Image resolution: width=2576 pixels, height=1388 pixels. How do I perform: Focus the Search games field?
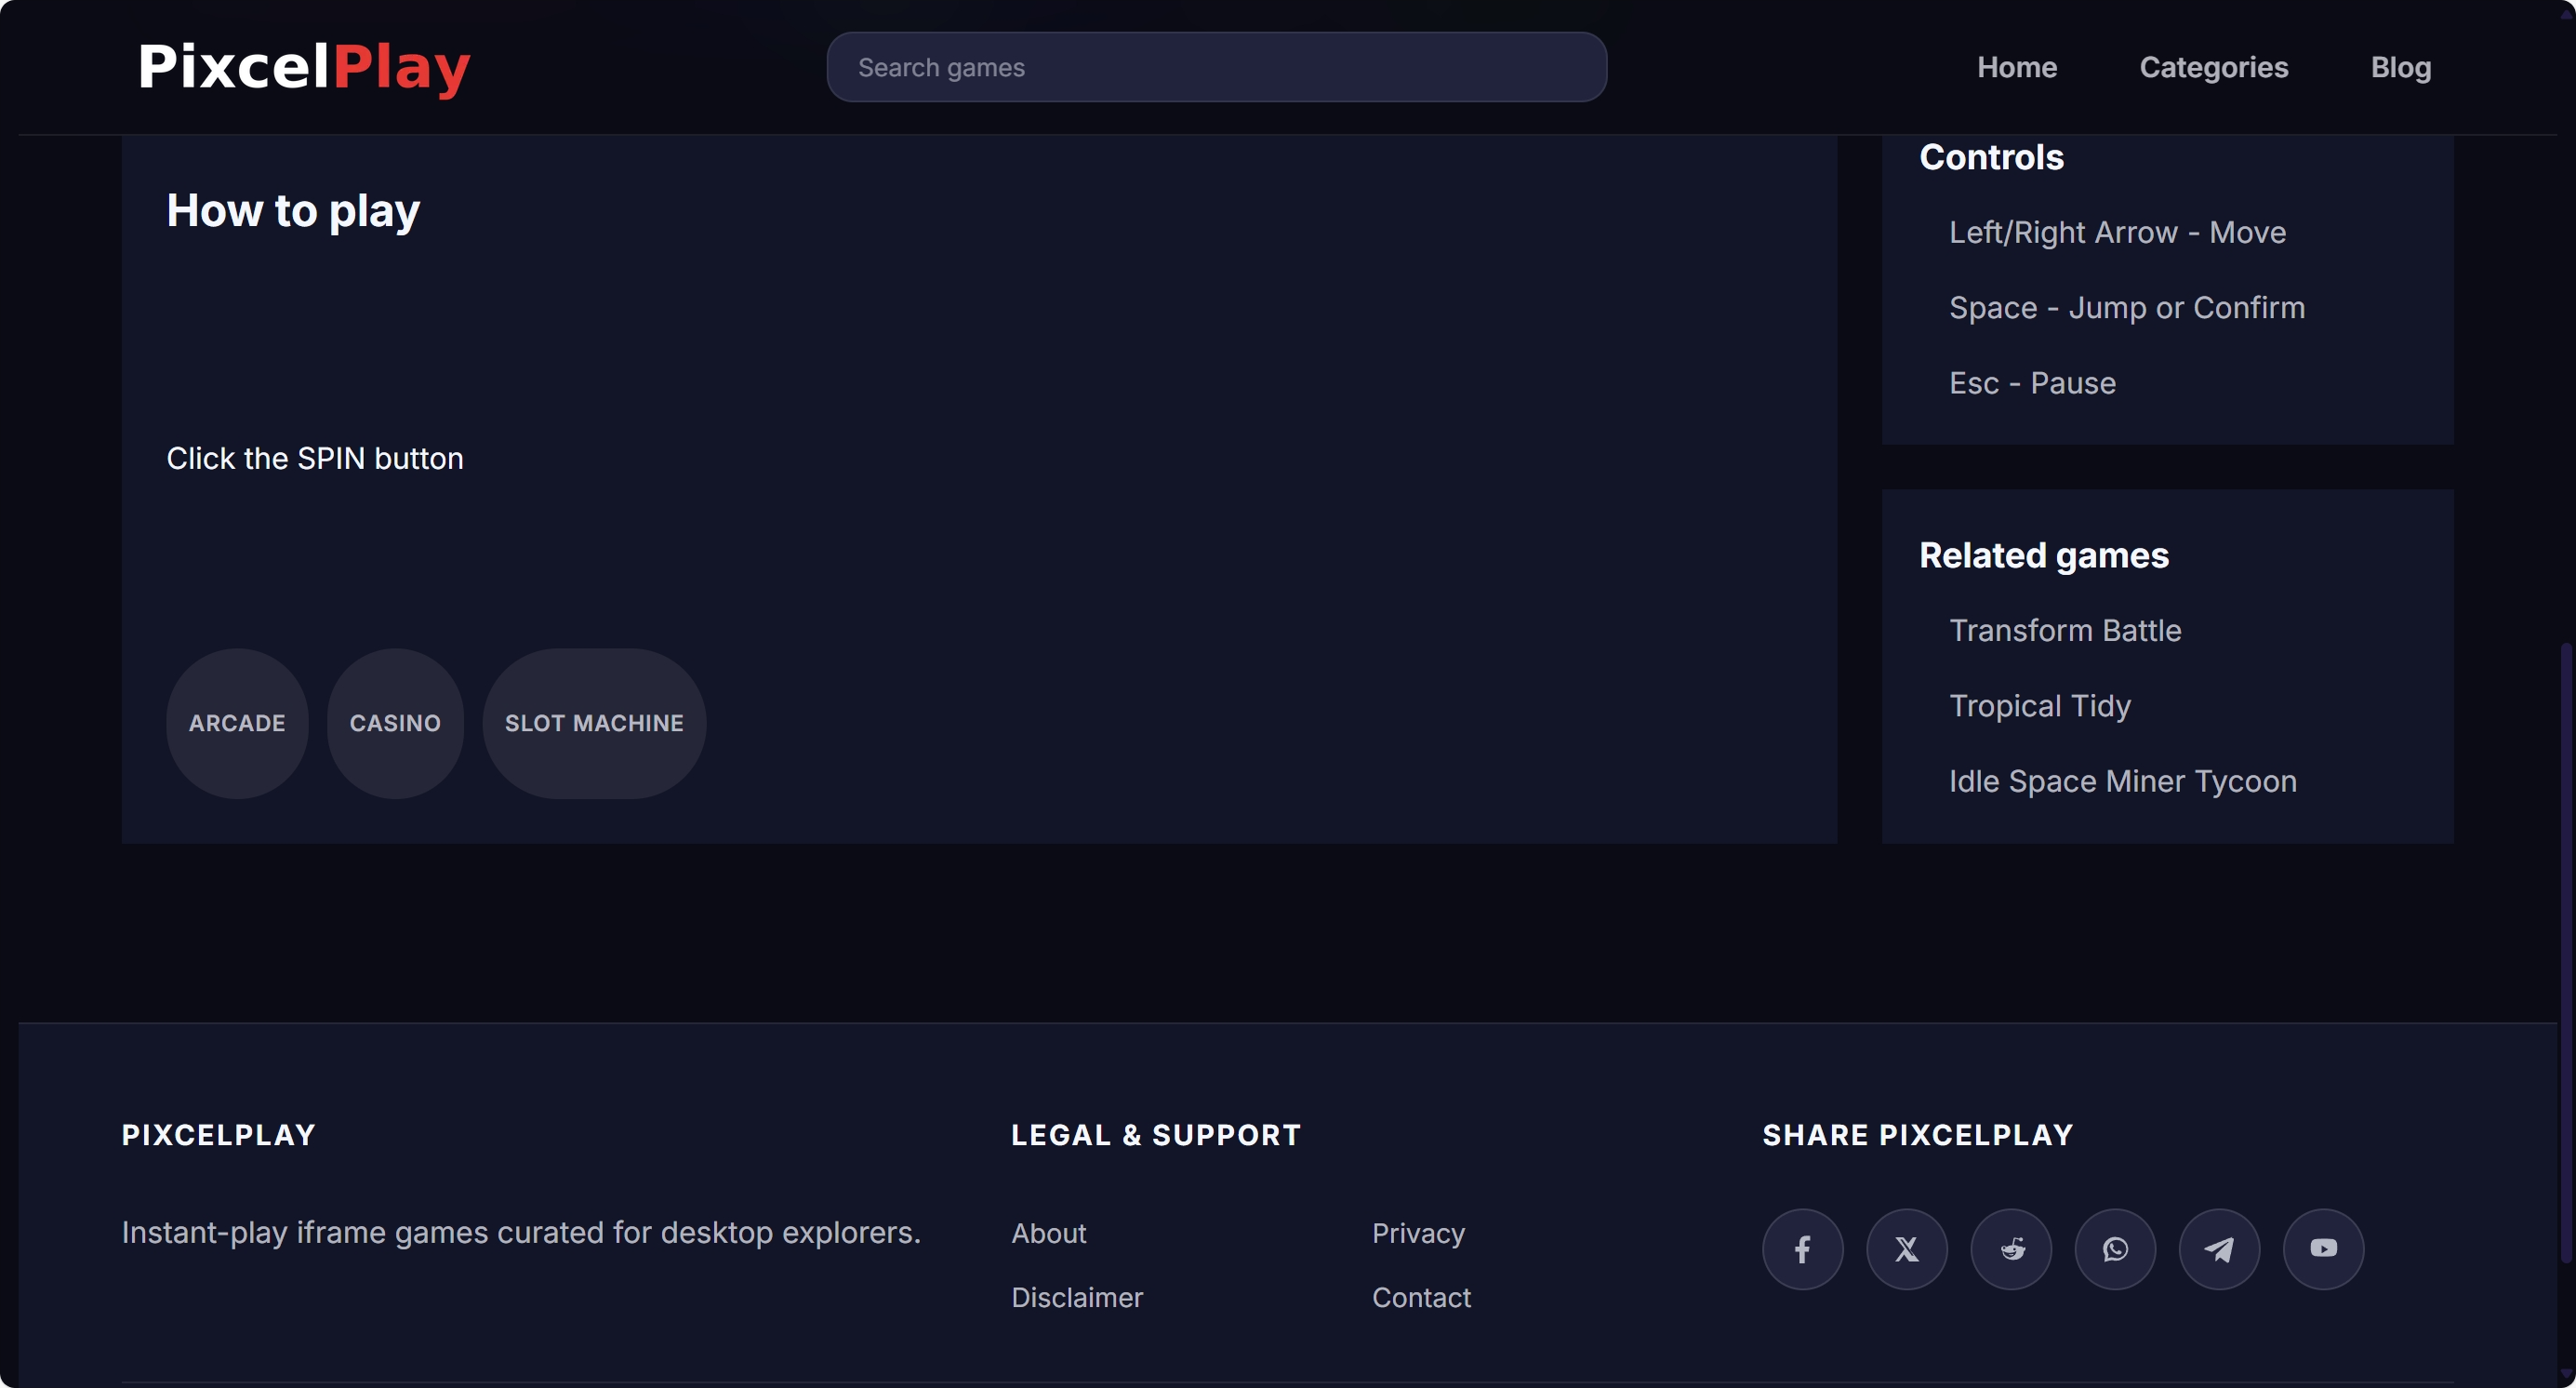pos(1216,67)
